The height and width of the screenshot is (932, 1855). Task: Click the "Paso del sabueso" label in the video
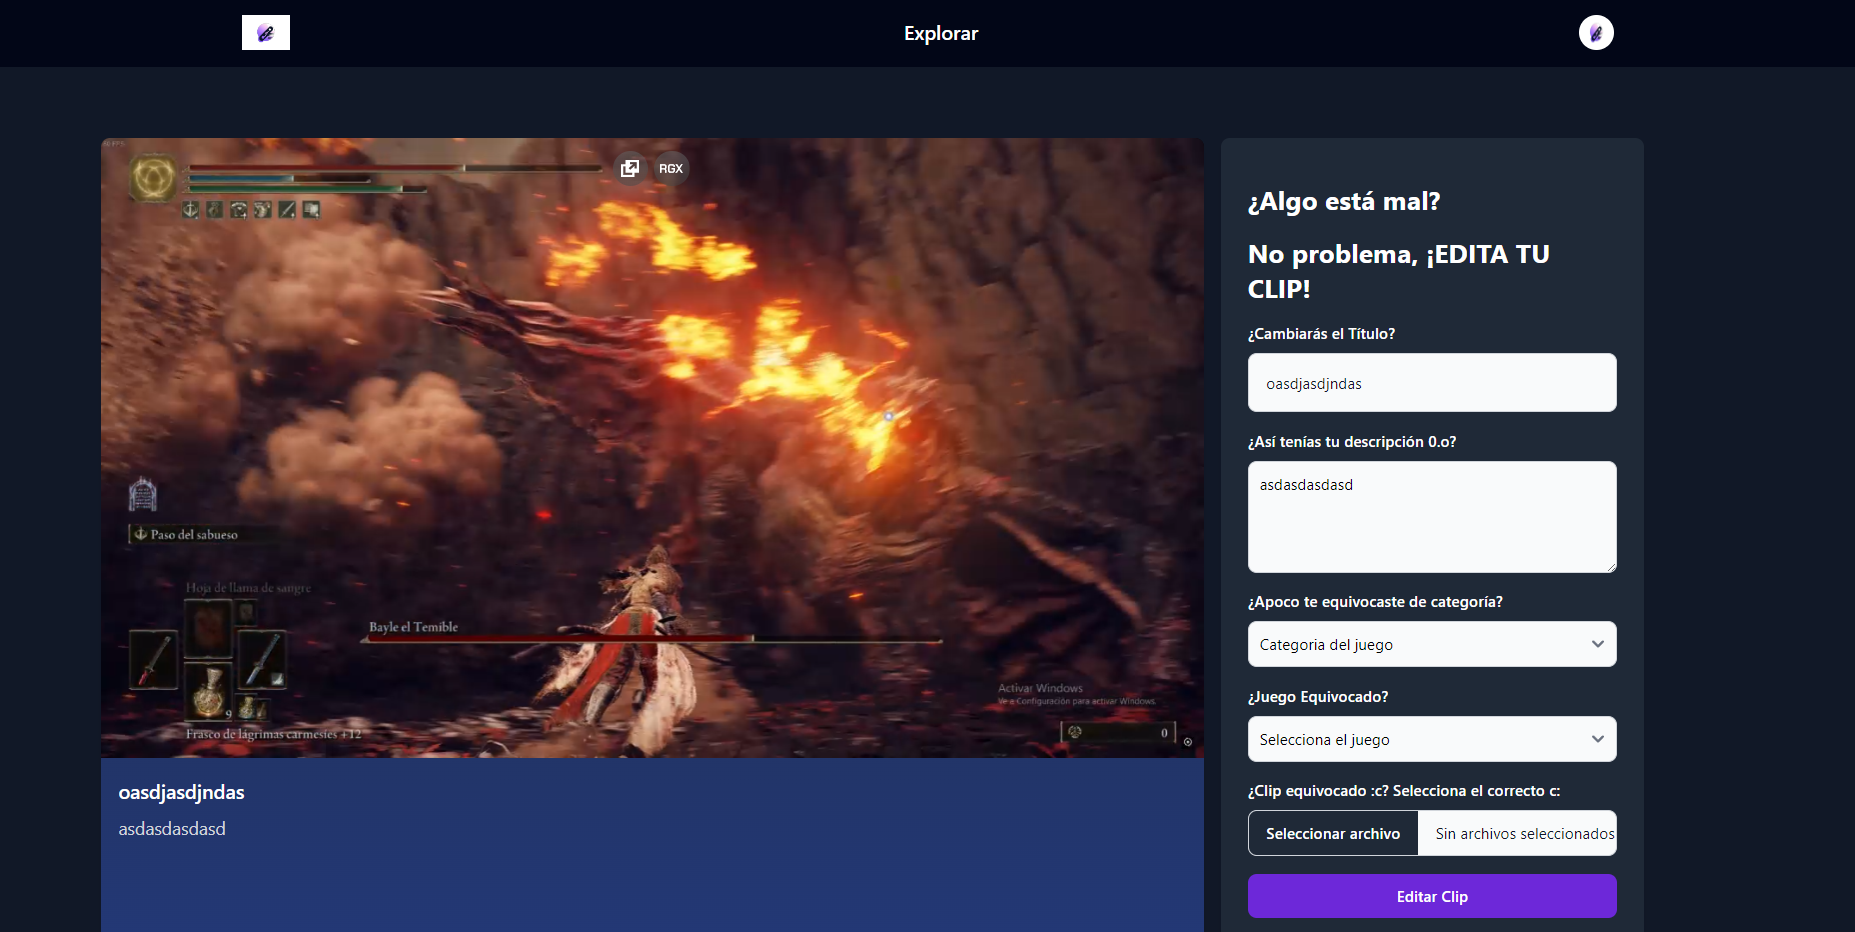coord(193,535)
